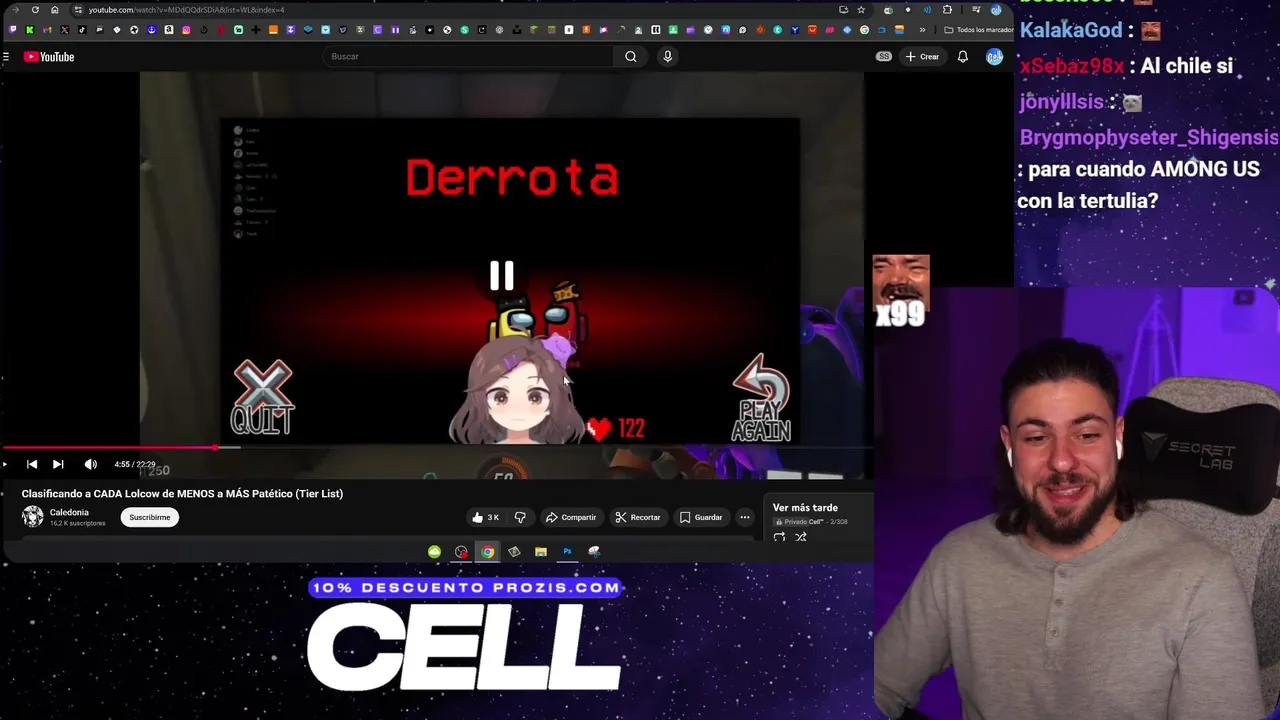Click the Quit X in the video
1280x720 pixels.
(x=262, y=397)
